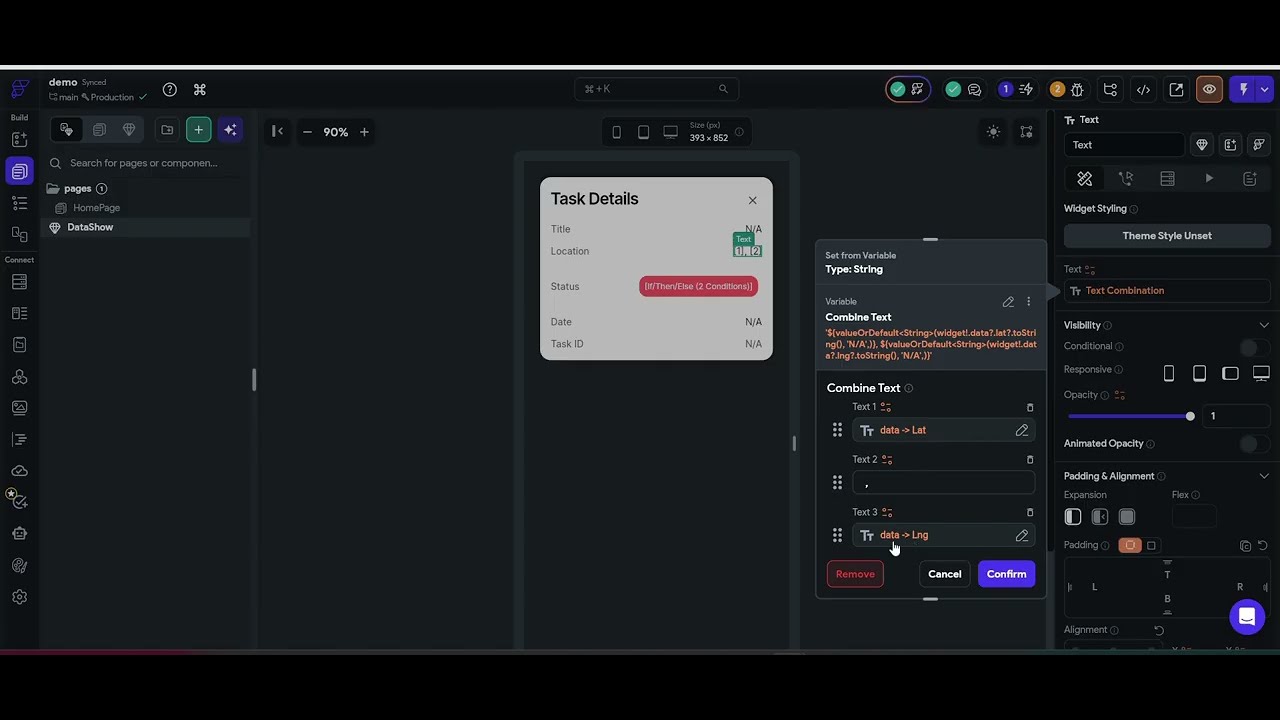Collapse the left navigation panel
The height and width of the screenshot is (720, 1280).
(278, 131)
